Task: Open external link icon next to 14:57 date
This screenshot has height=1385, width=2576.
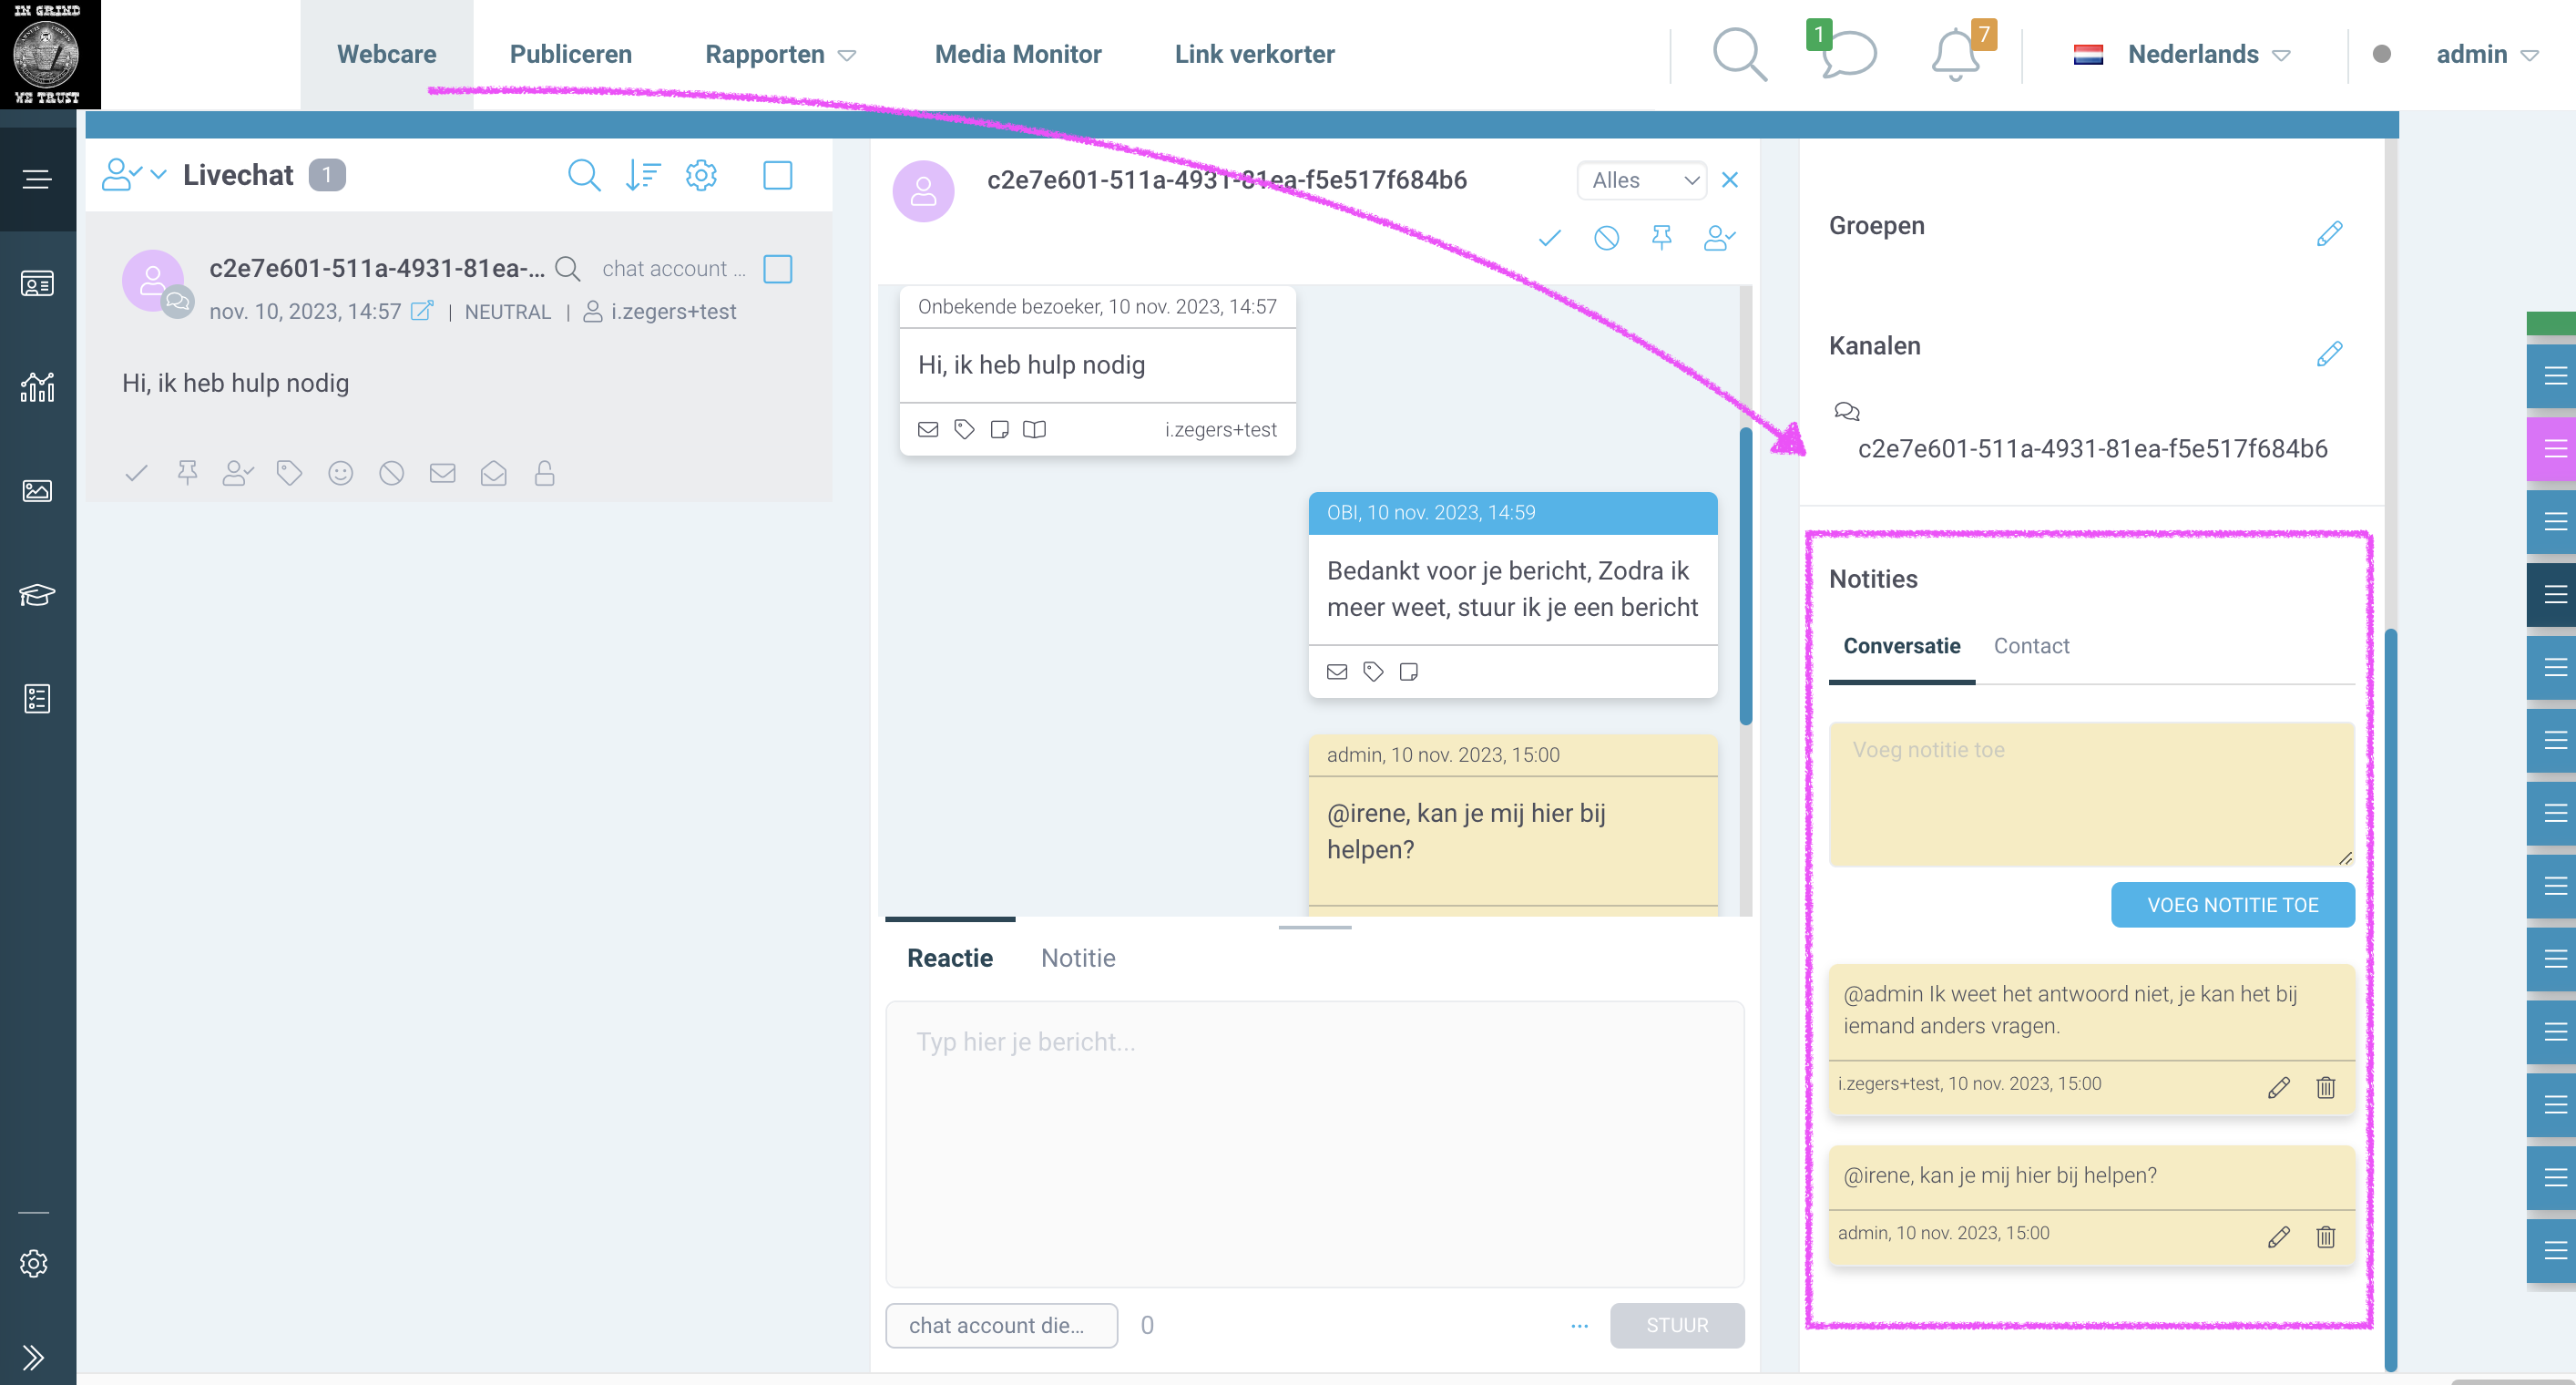Action: click(x=422, y=310)
